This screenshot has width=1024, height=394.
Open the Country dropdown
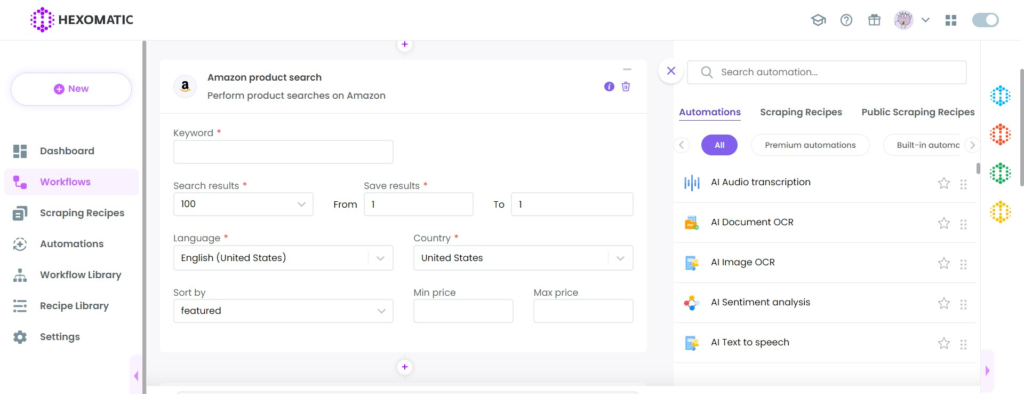pos(523,258)
